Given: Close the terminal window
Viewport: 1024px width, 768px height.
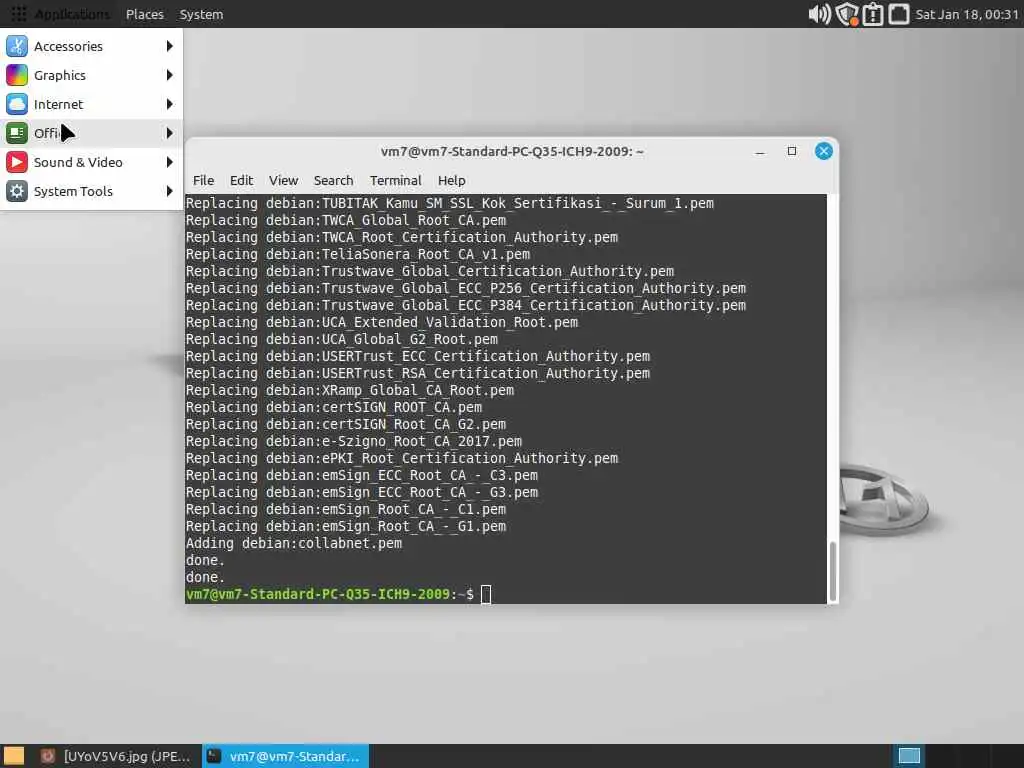Looking at the screenshot, I should [x=824, y=152].
